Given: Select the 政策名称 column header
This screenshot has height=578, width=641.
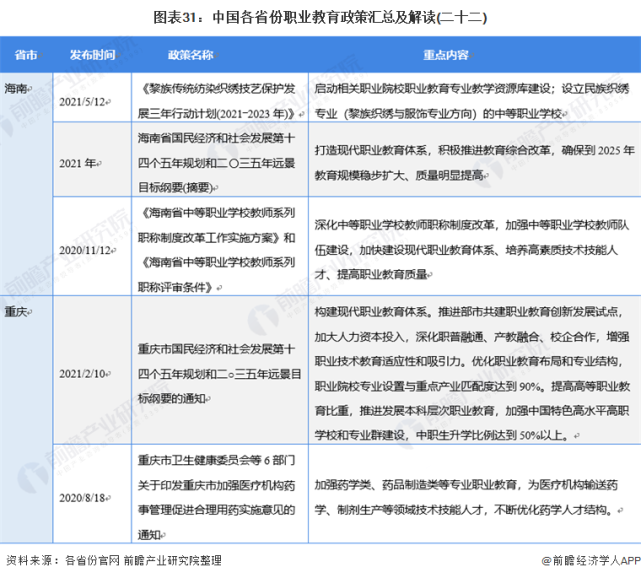Looking at the screenshot, I should click(191, 55).
